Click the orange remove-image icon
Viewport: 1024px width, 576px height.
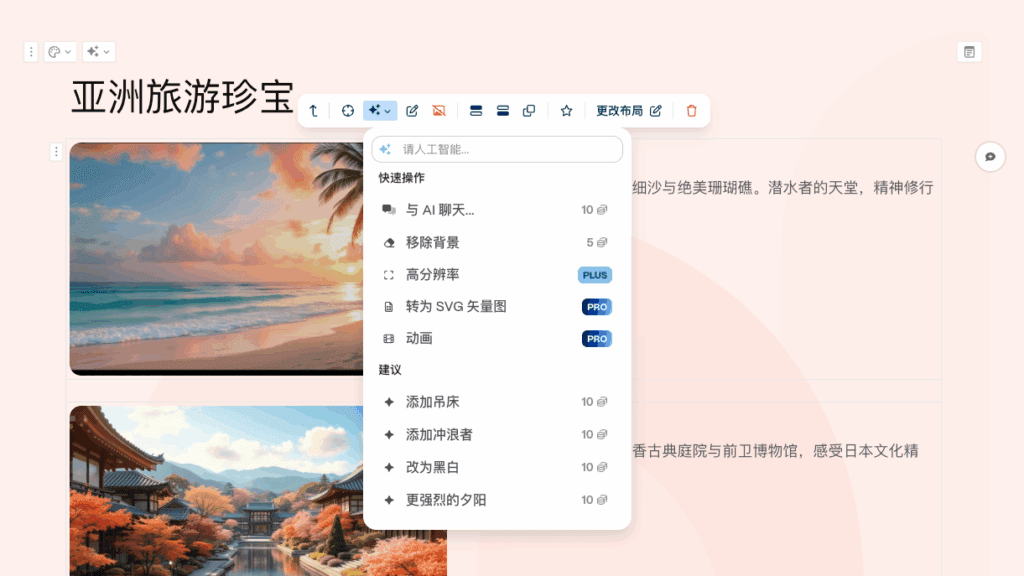pos(439,111)
